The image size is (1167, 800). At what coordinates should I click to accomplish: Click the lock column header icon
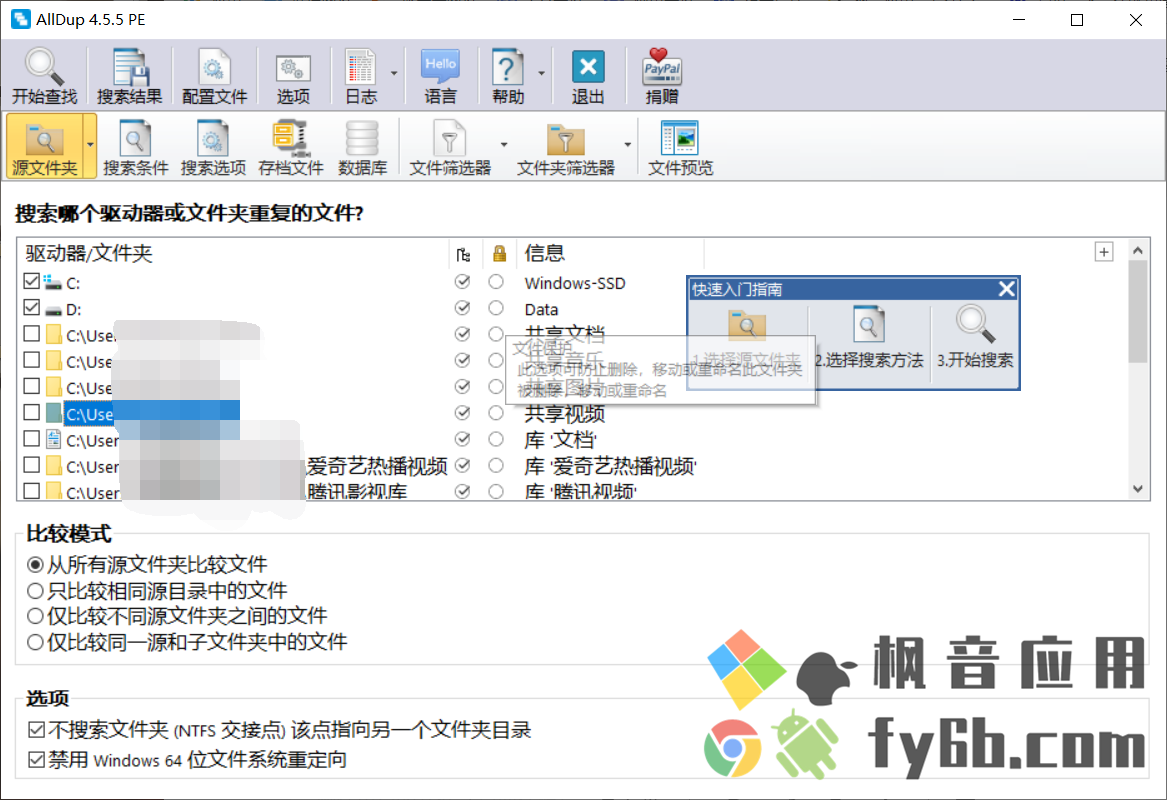tap(499, 254)
